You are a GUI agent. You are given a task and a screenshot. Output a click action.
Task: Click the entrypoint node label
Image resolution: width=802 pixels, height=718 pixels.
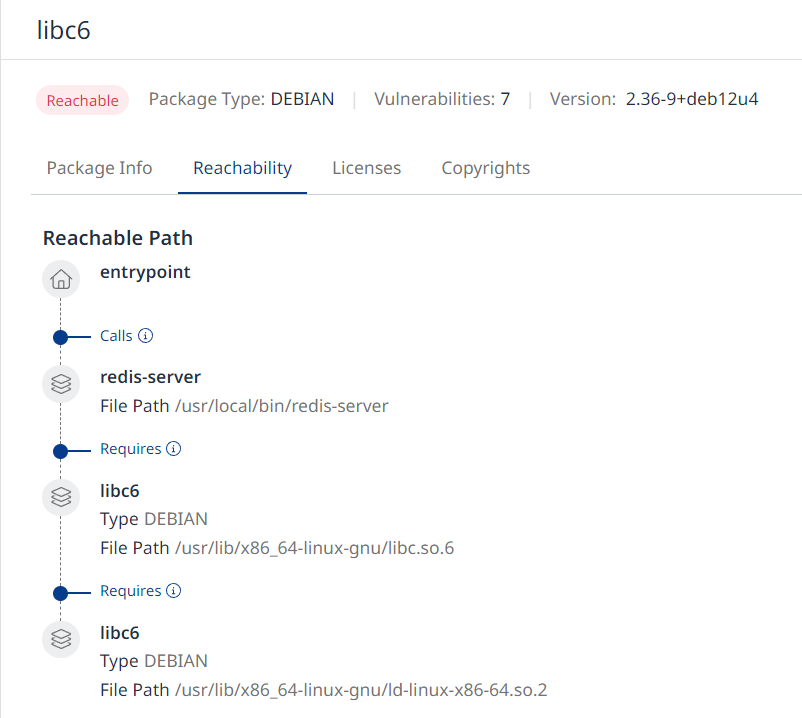(x=145, y=271)
